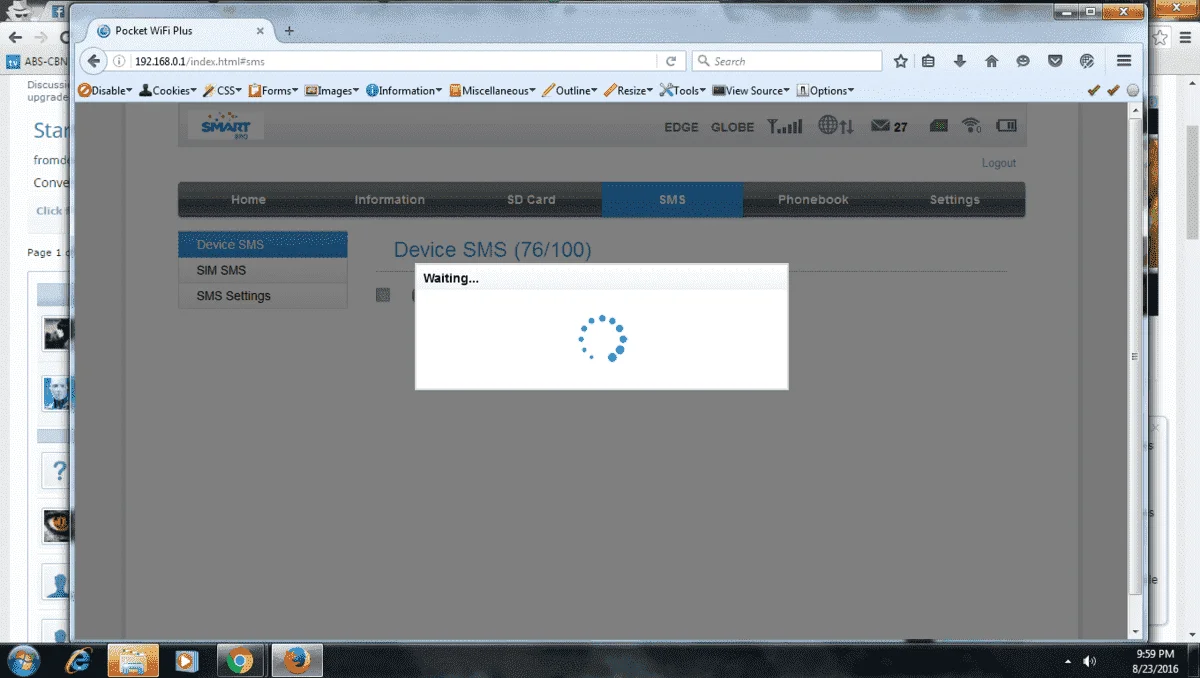Switch to Chrome from taskbar
The image size is (1200, 678).
coord(238,661)
